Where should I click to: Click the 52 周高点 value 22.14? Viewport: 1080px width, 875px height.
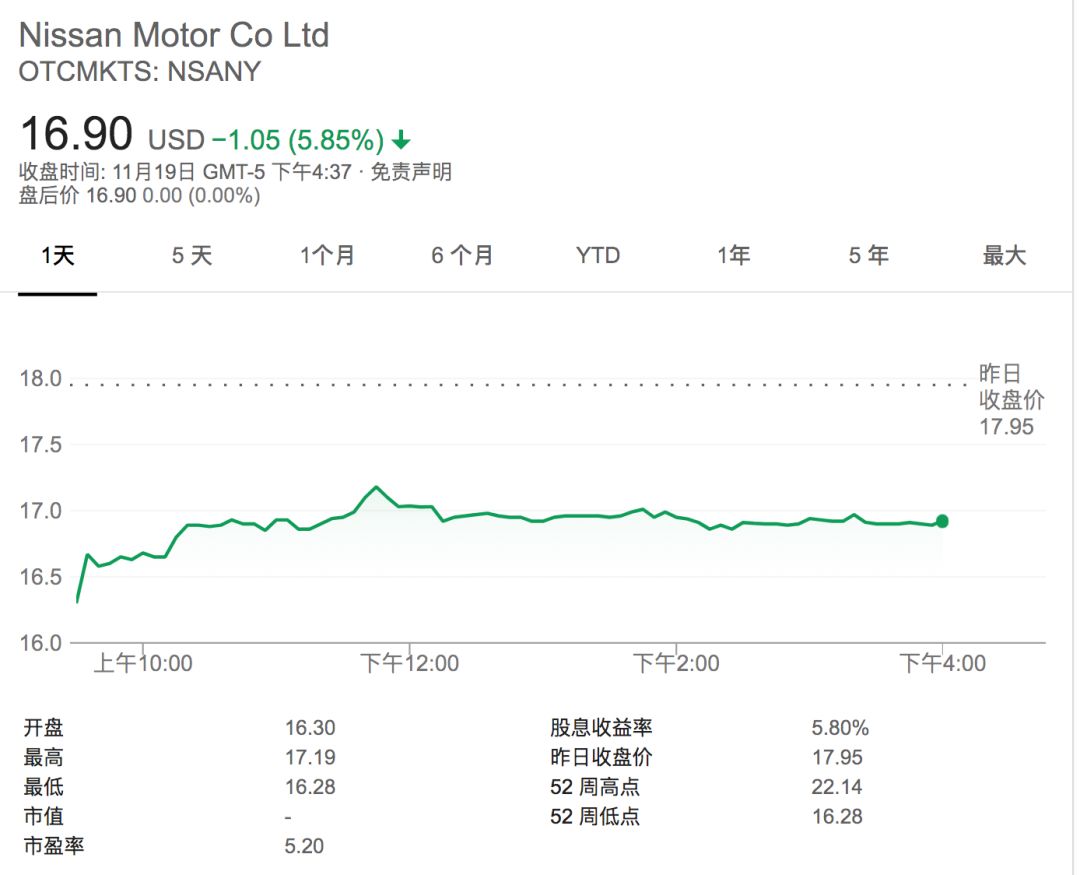837,788
